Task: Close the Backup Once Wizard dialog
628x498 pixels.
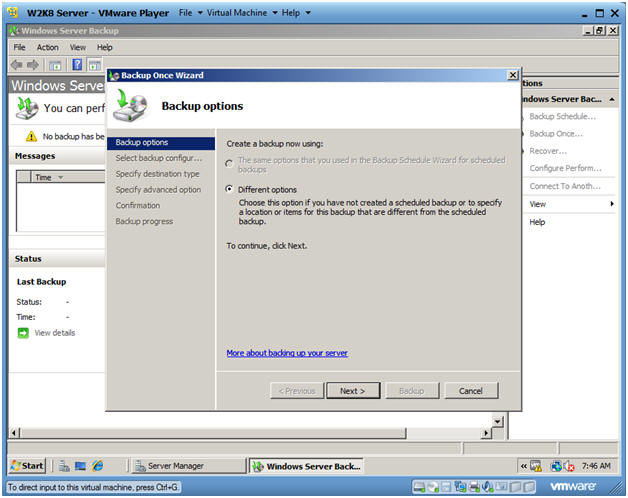Action: point(513,75)
